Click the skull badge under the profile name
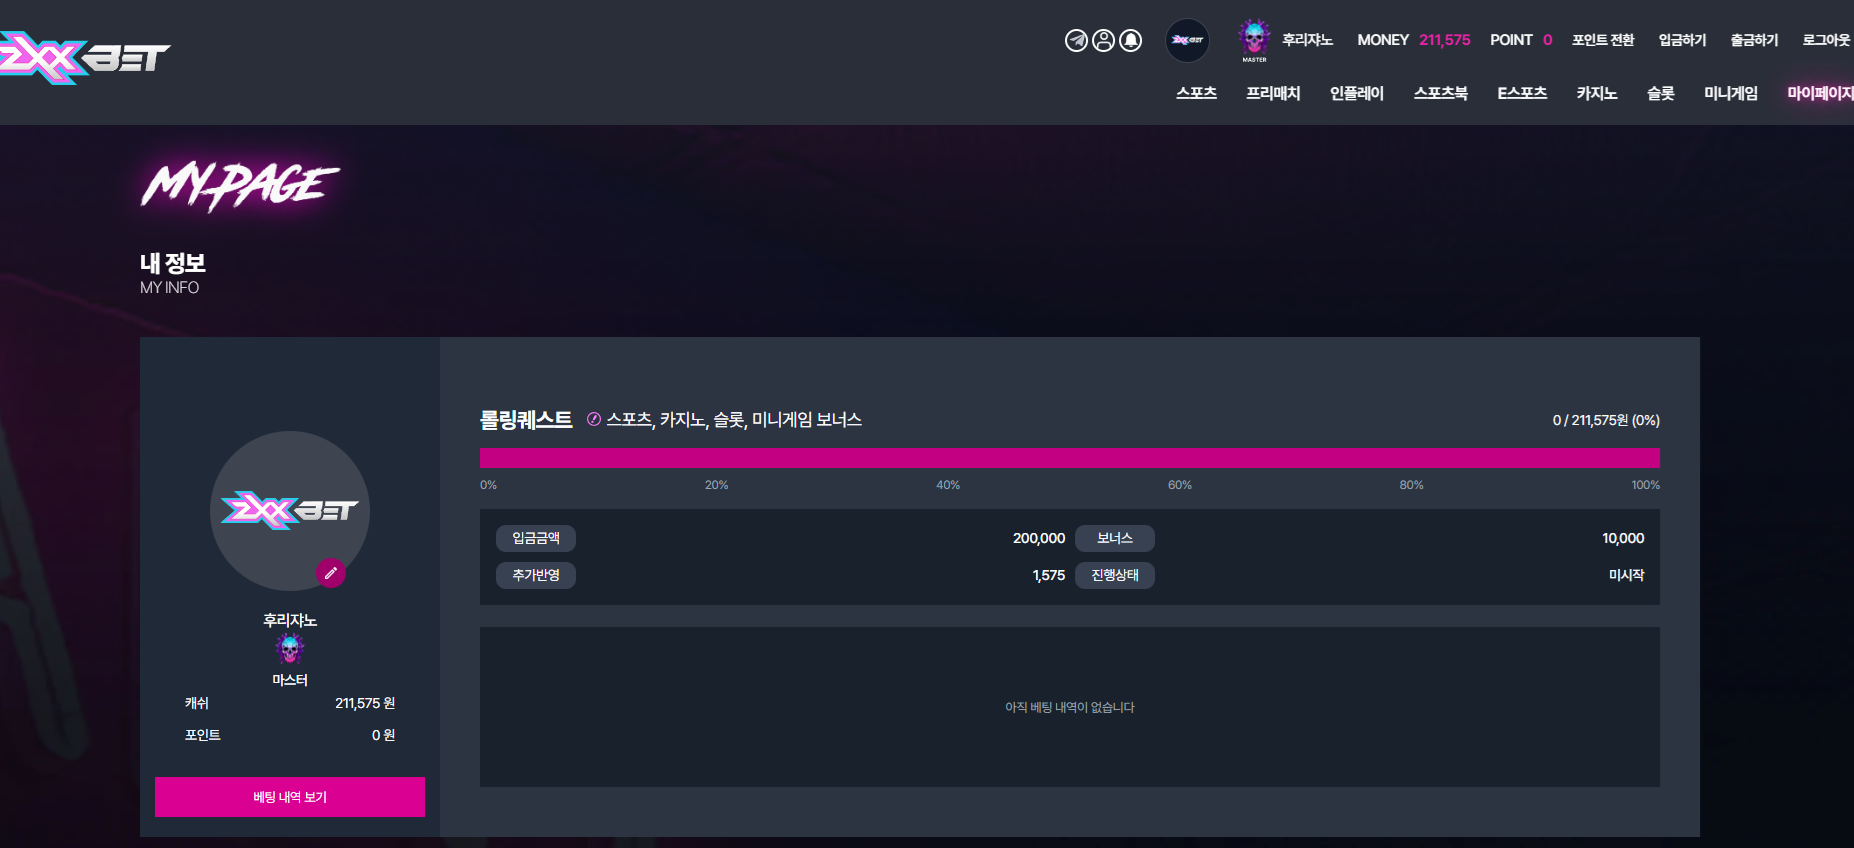Viewport: 1854px width, 848px height. tap(290, 649)
